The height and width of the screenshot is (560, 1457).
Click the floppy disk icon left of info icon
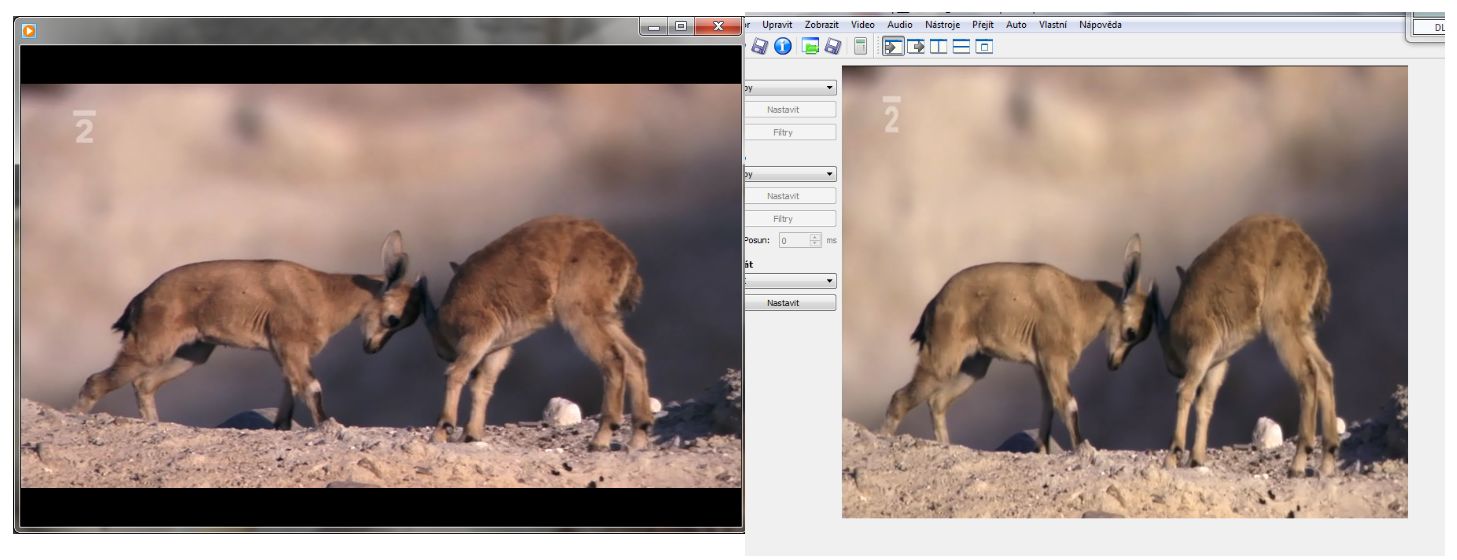[760, 46]
